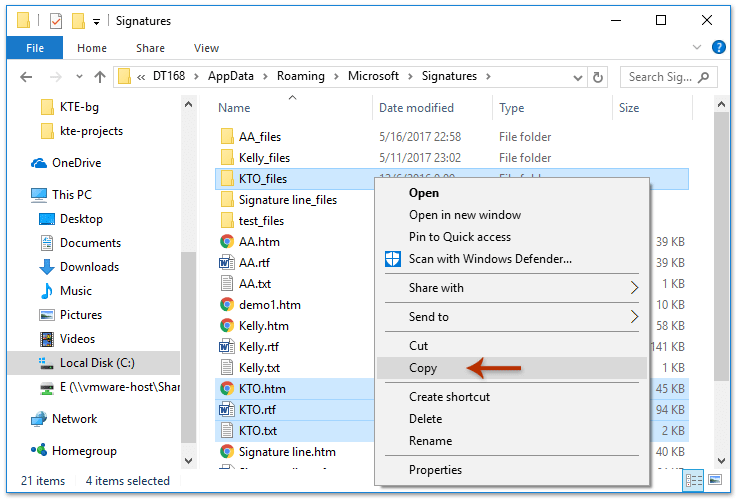Open the View ribbon tab
The height and width of the screenshot is (502, 739).
tap(206, 48)
